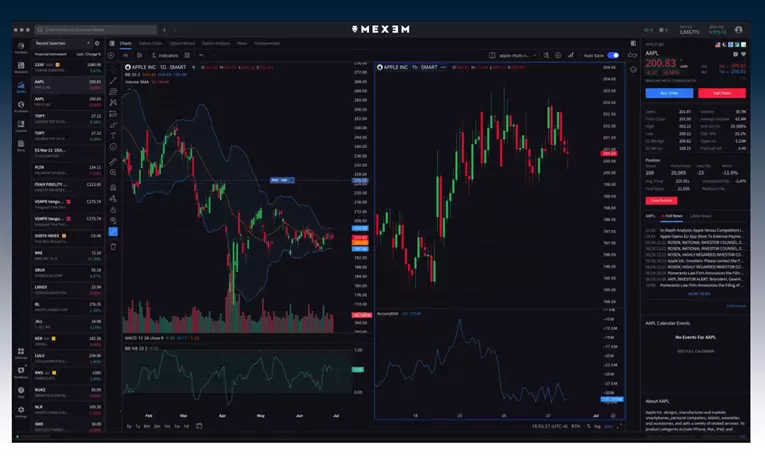Open the News icon in left sidebar
Viewport: 765px width, 456px height.
21,145
